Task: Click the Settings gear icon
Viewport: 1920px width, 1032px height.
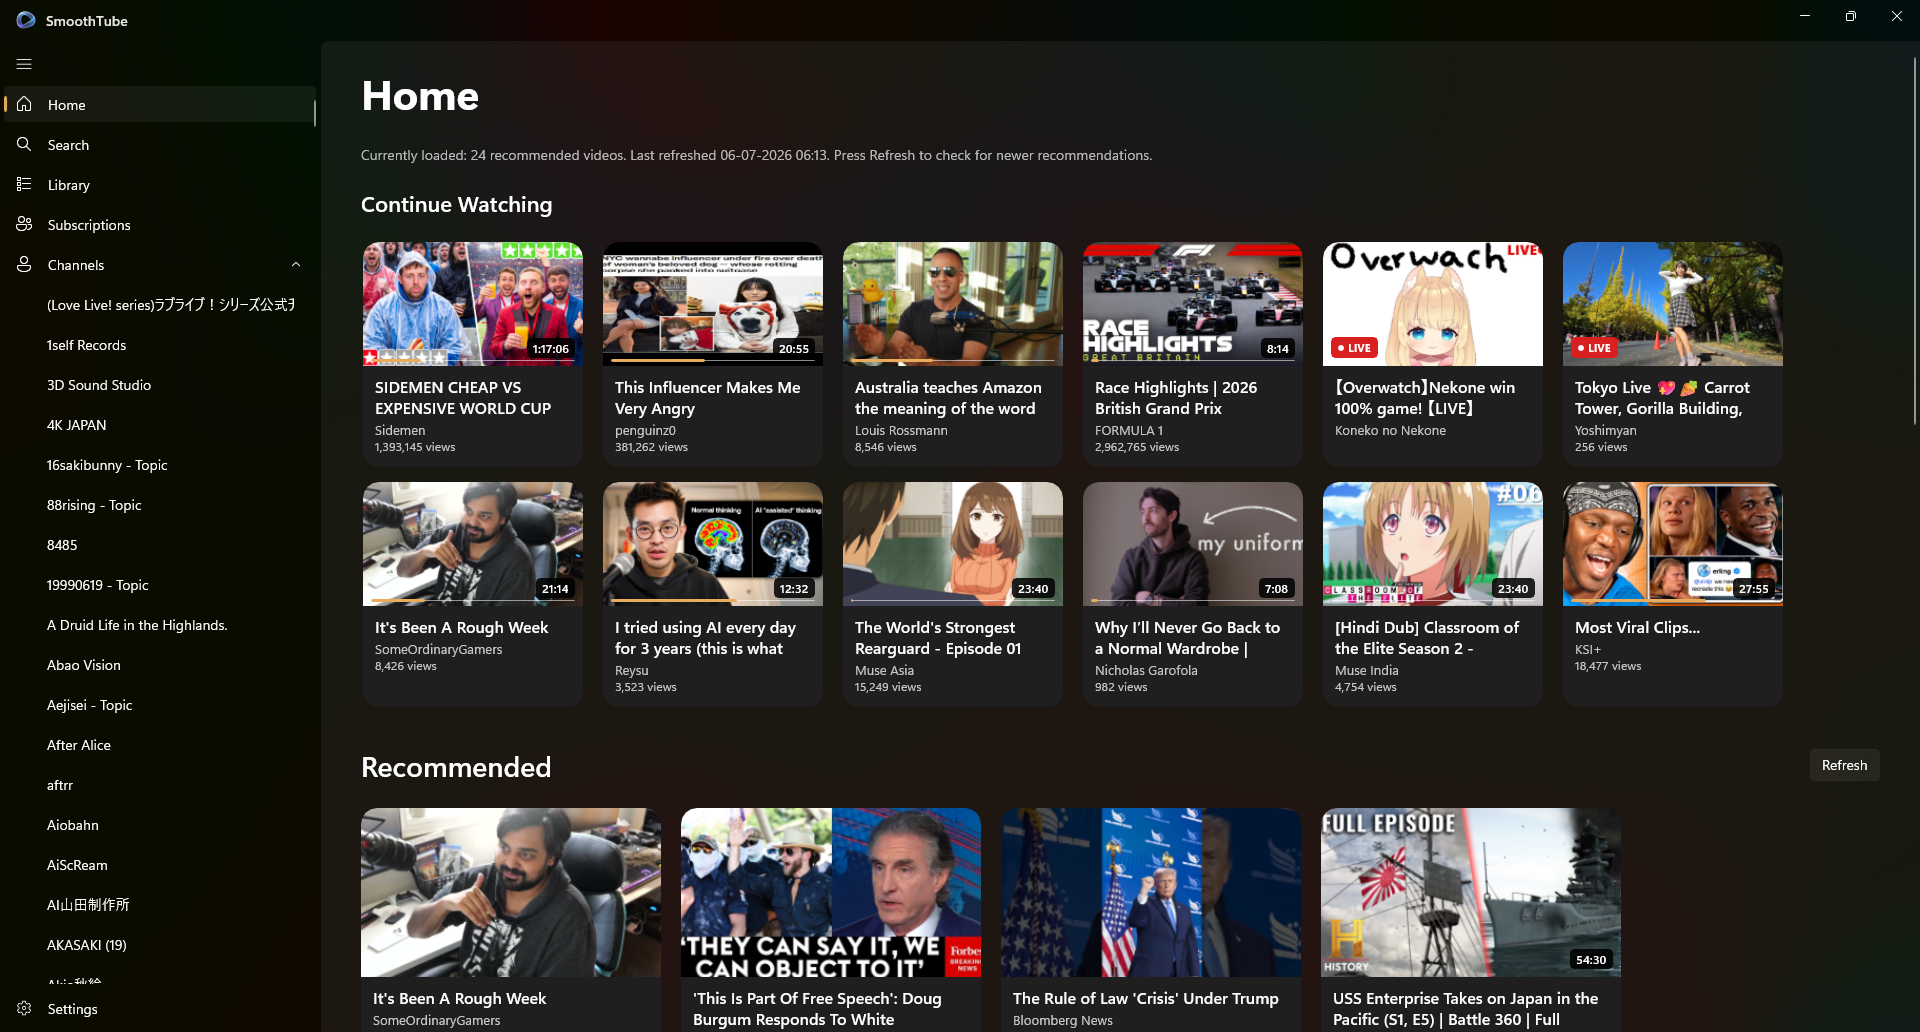Action: click(24, 1008)
